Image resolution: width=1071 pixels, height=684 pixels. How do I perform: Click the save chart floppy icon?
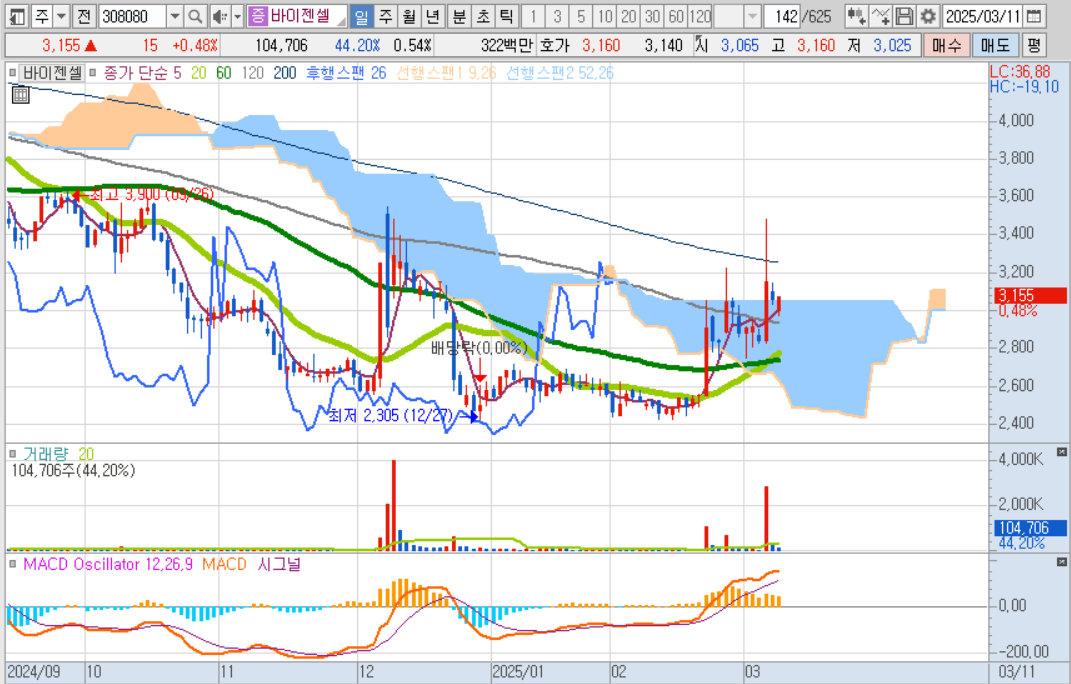[x=904, y=16]
